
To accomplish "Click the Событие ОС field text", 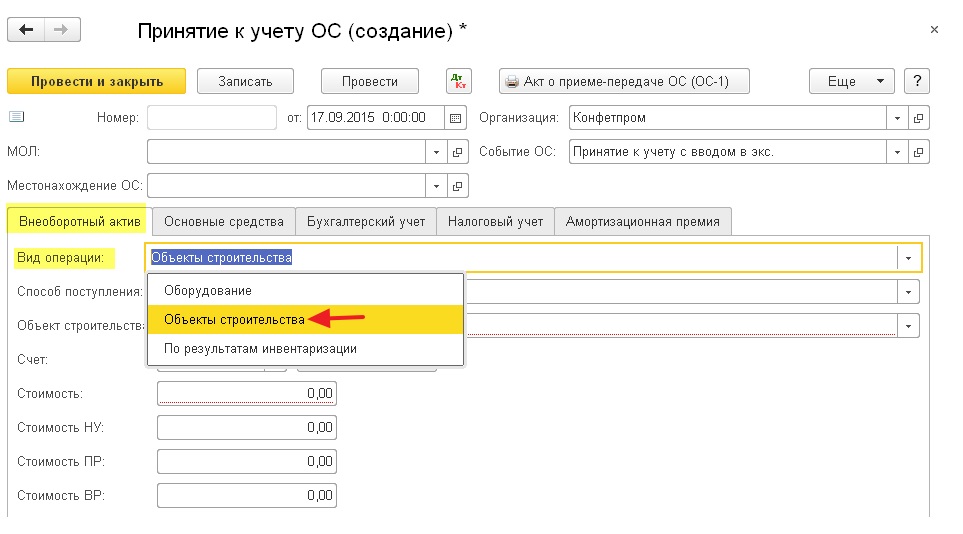I will 728,152.
